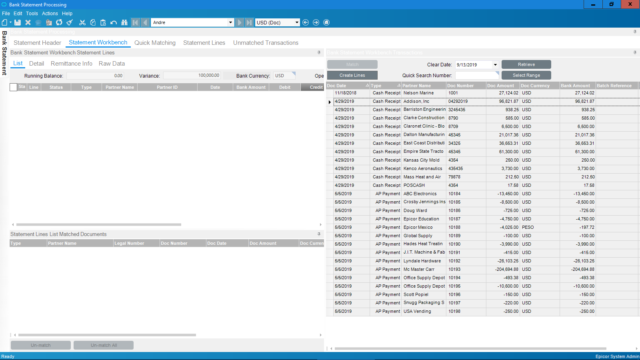
Task: Sort by Doc Date column header
Action: tap(347, 86)
